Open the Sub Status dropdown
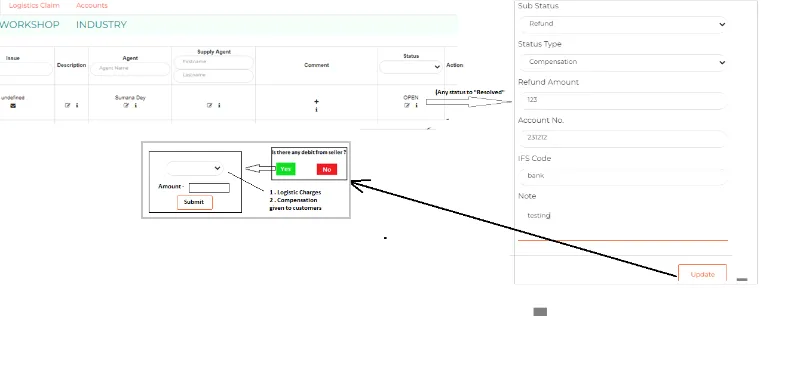Screen dimensions: 800x369 click(622, 24)
